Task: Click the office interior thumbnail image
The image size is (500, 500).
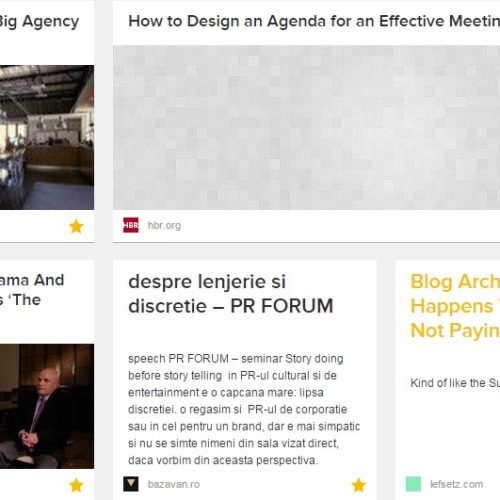Action: pyautogui.click(x=47, y=137)
